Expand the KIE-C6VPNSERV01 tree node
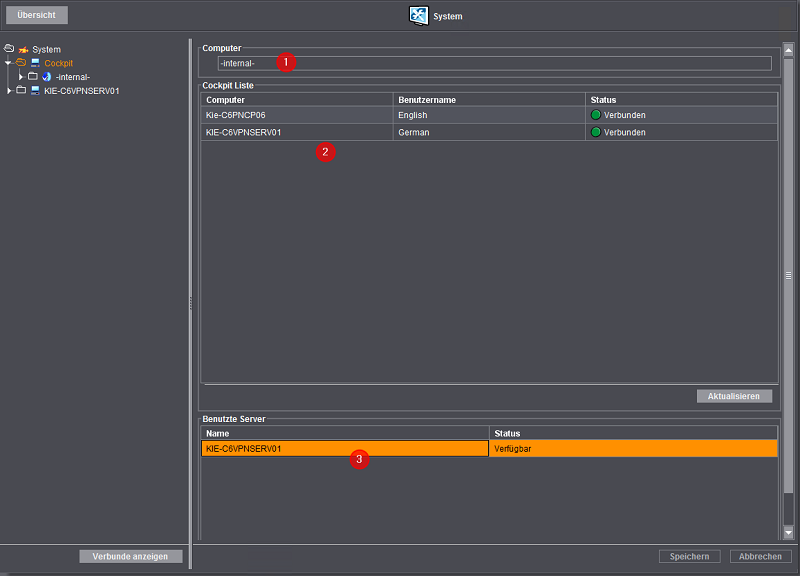The width and height of the screenshot is (800, 576). click(9, 90)
